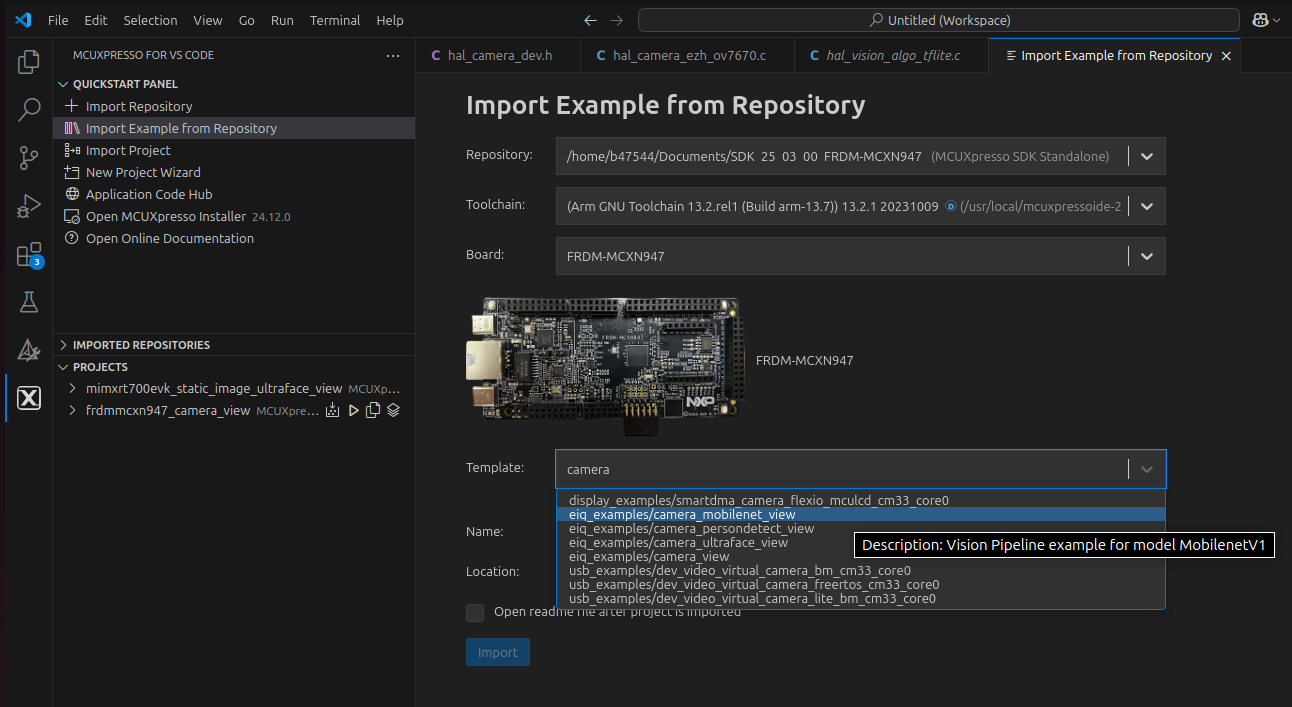This screenshot has height=707, width=1292.
Task: Open the Source Control view
Action: click(29, 157)
